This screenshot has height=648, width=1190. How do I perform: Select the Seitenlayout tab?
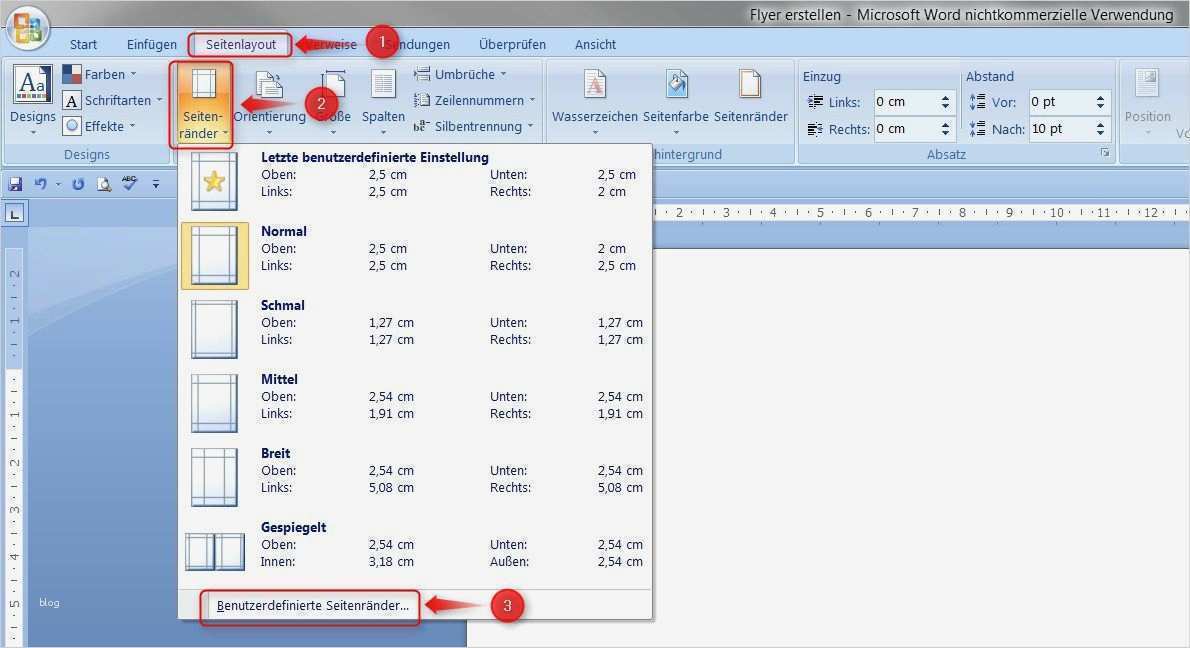click(x=241, y=45)
